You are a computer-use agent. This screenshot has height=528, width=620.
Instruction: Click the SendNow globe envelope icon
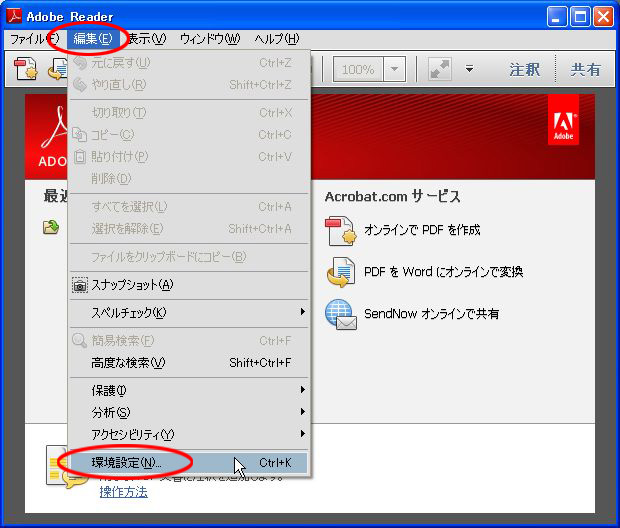point(340,314)
